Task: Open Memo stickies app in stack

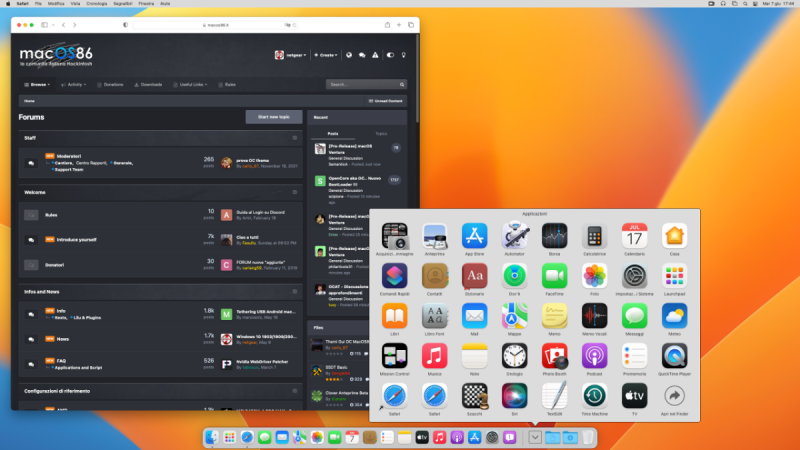Action: tap(555, 316)
